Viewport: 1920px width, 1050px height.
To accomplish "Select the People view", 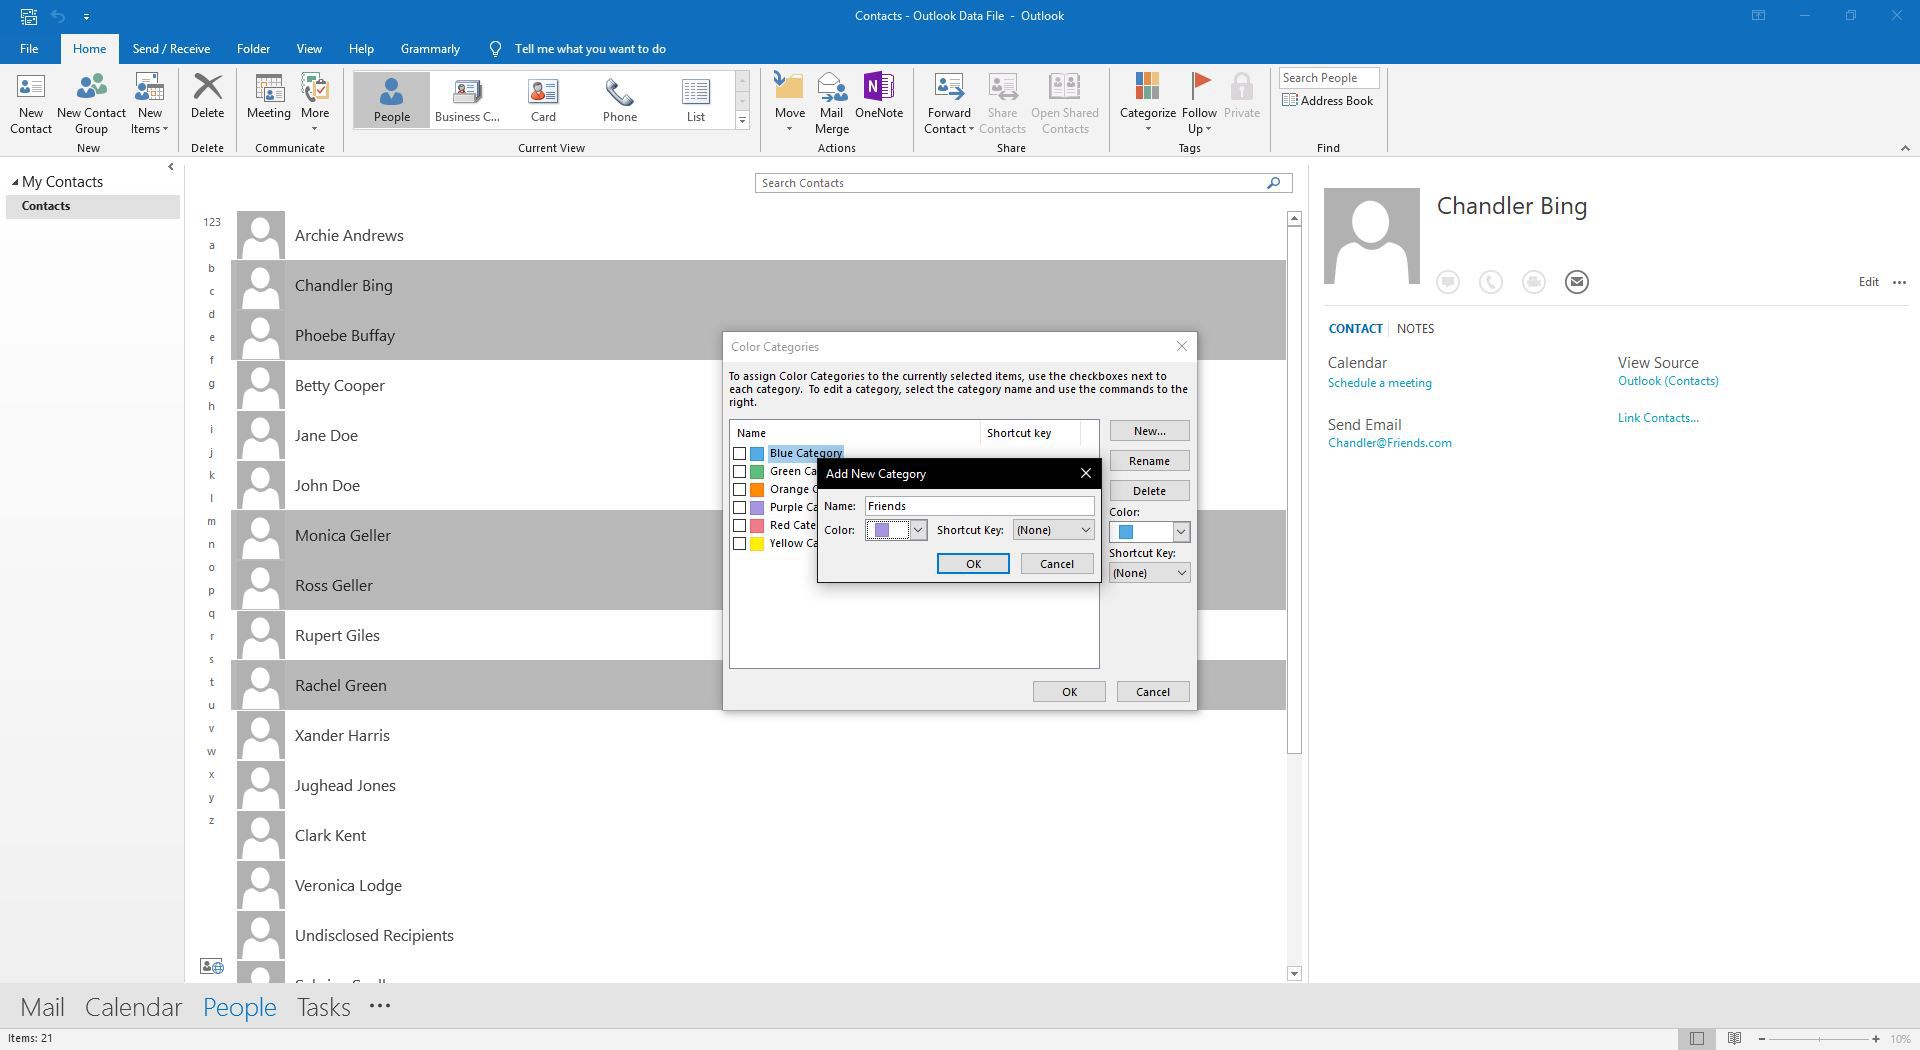I will point(392,99).
